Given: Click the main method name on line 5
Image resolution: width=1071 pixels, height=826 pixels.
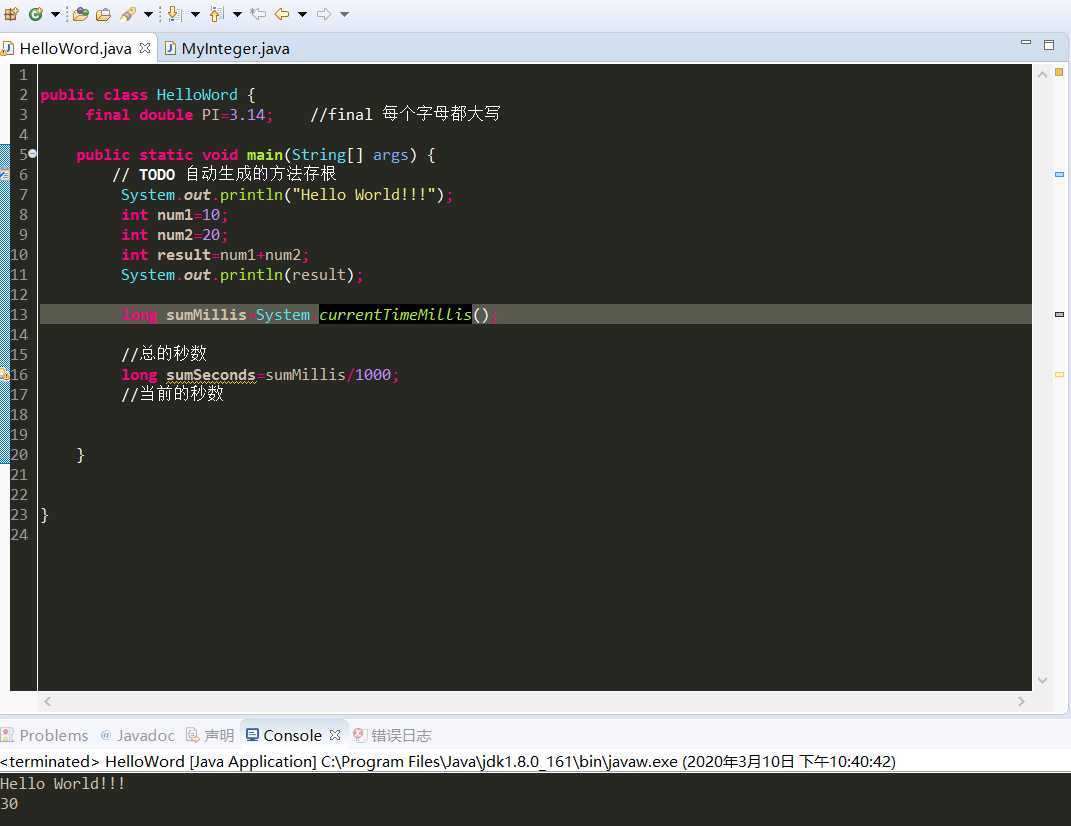Looking at the screenshot, I should click(264, 154).
